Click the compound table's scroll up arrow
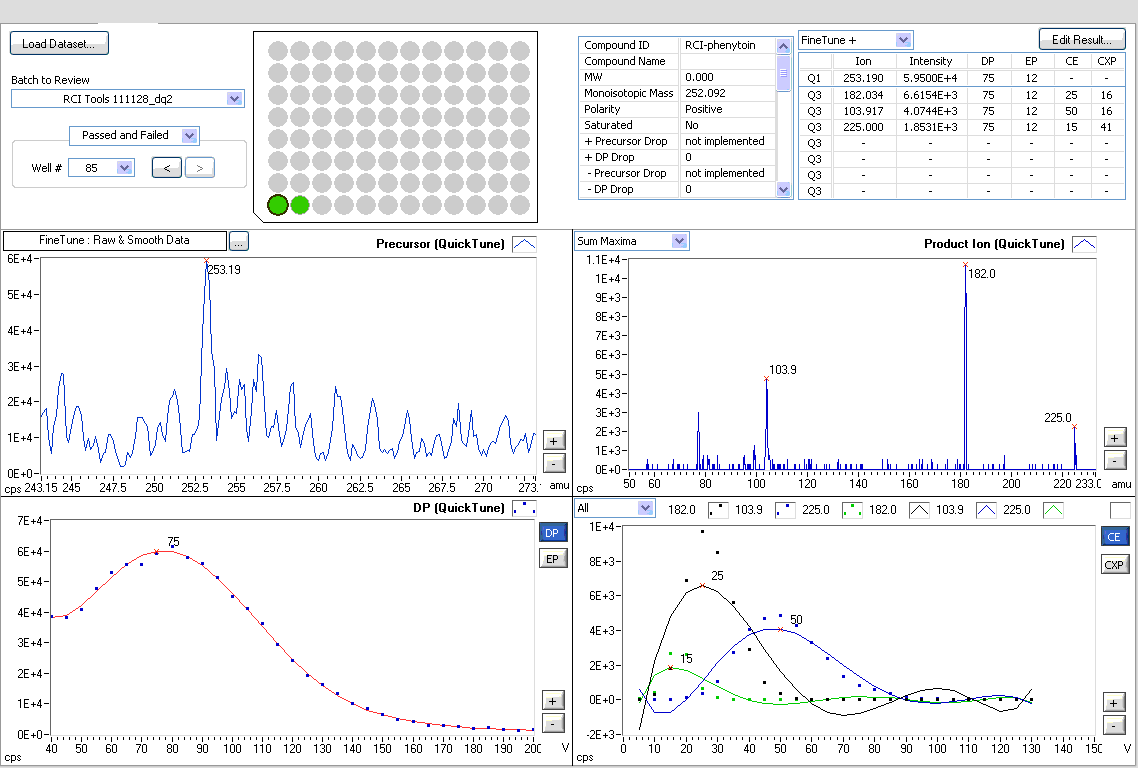Viewport: 1138px width, 768px height. pos(783,46)
